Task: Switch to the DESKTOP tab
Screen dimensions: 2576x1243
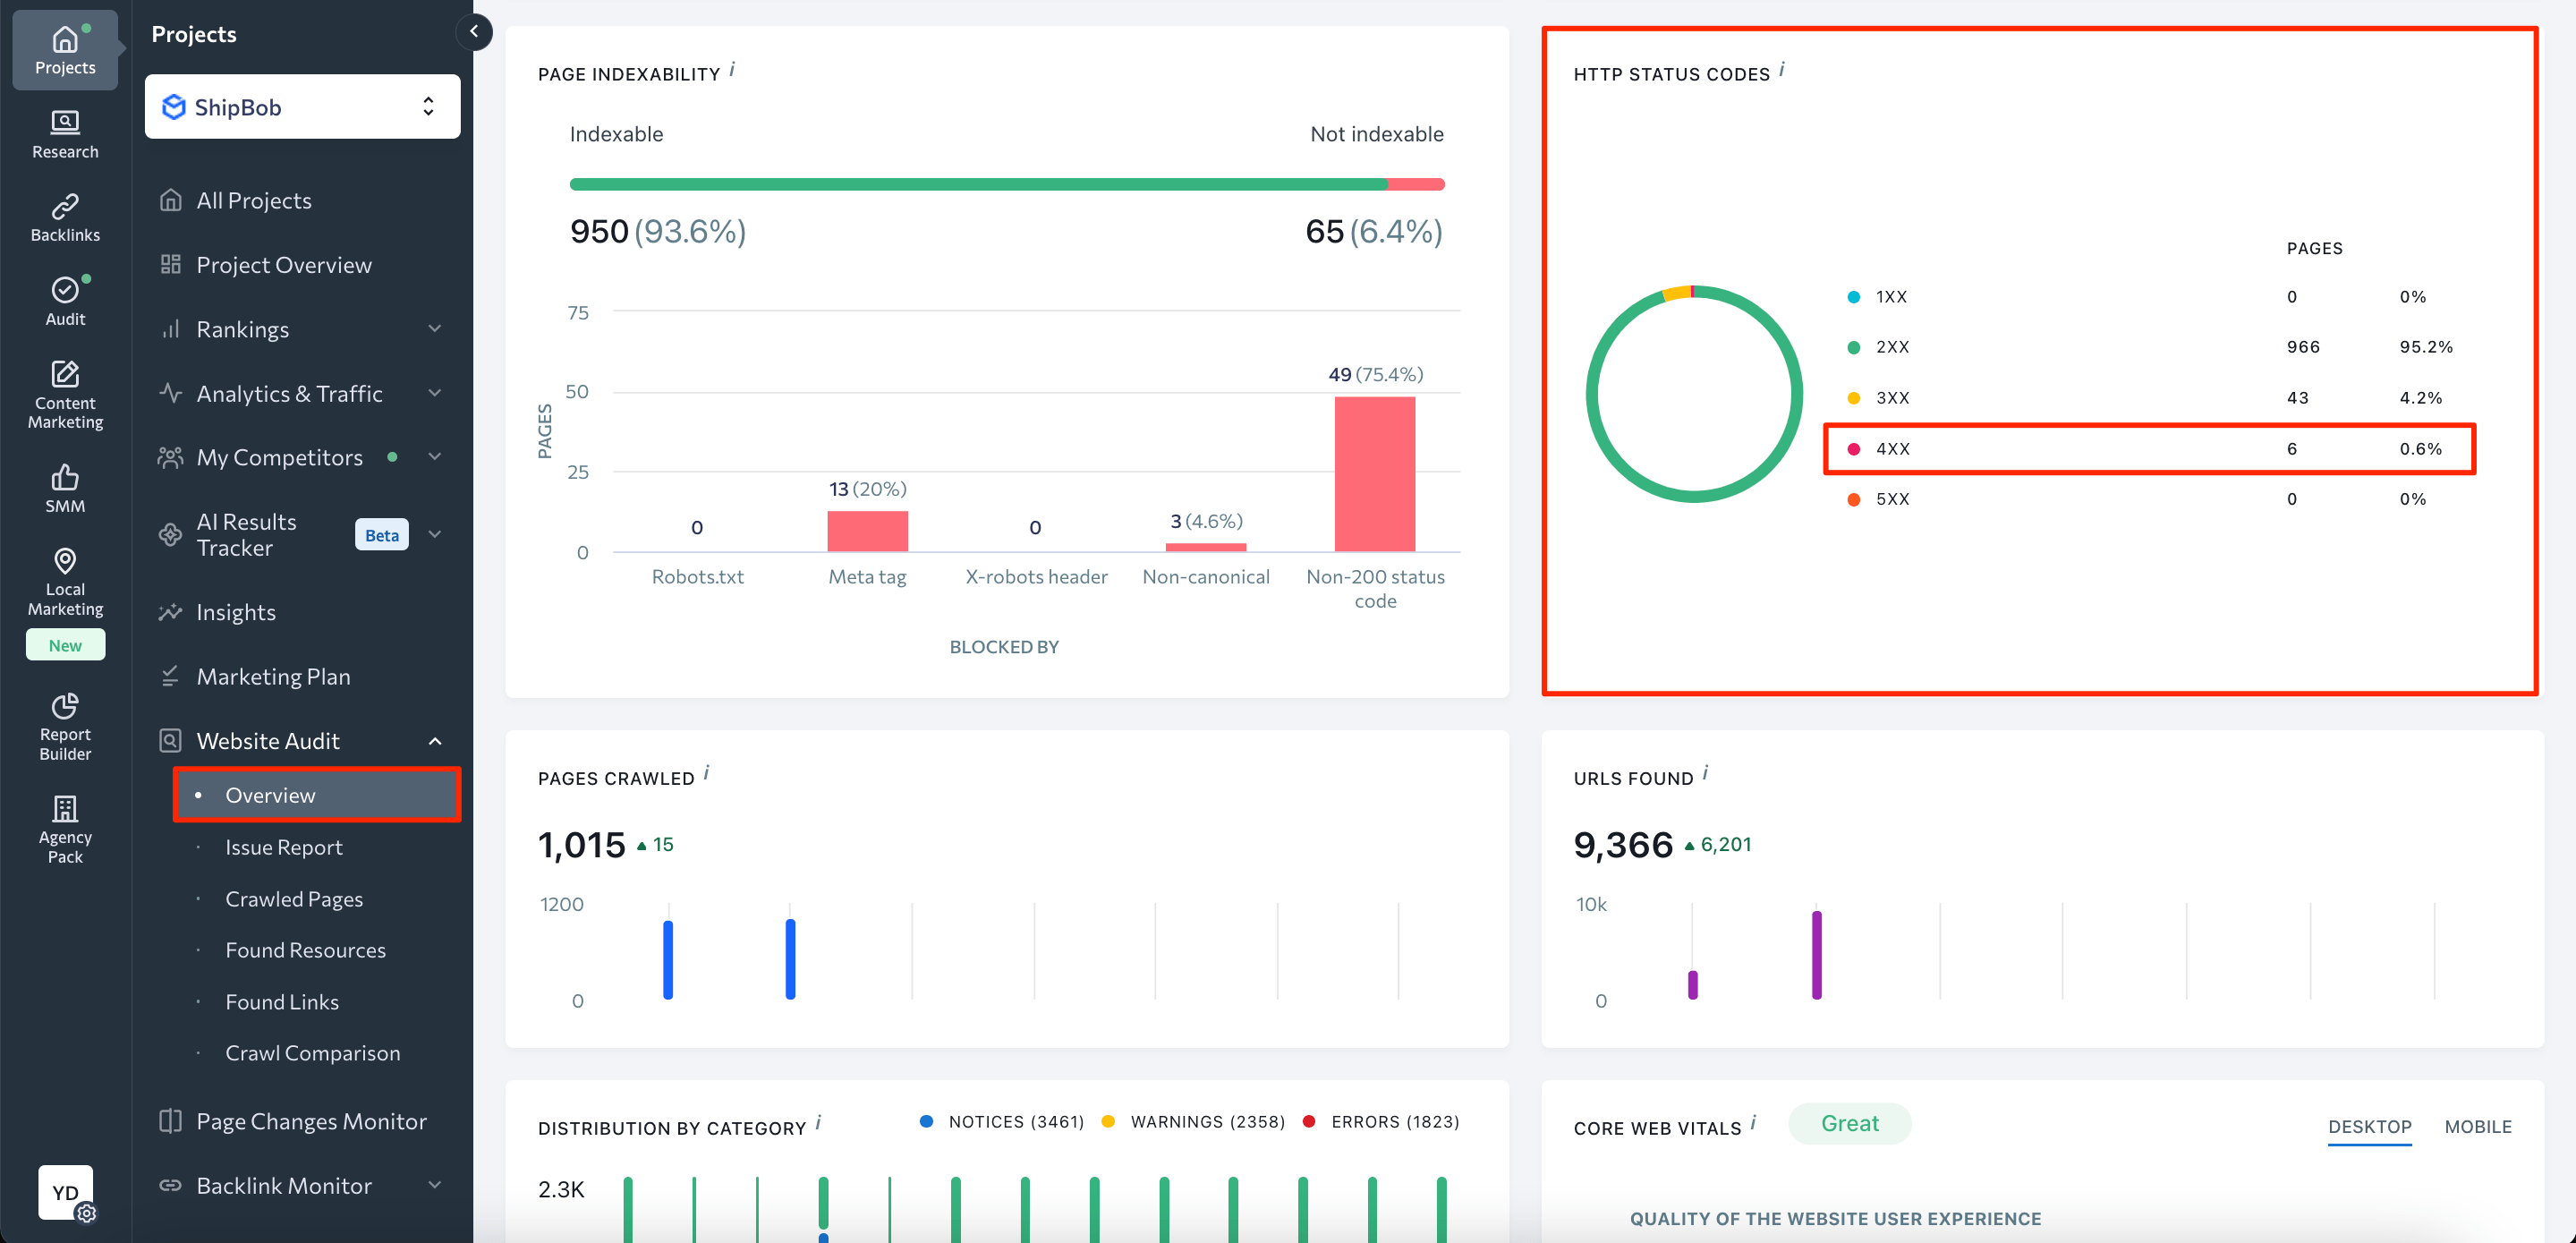Action: pyautogui.click(x=2369, y=1127)
